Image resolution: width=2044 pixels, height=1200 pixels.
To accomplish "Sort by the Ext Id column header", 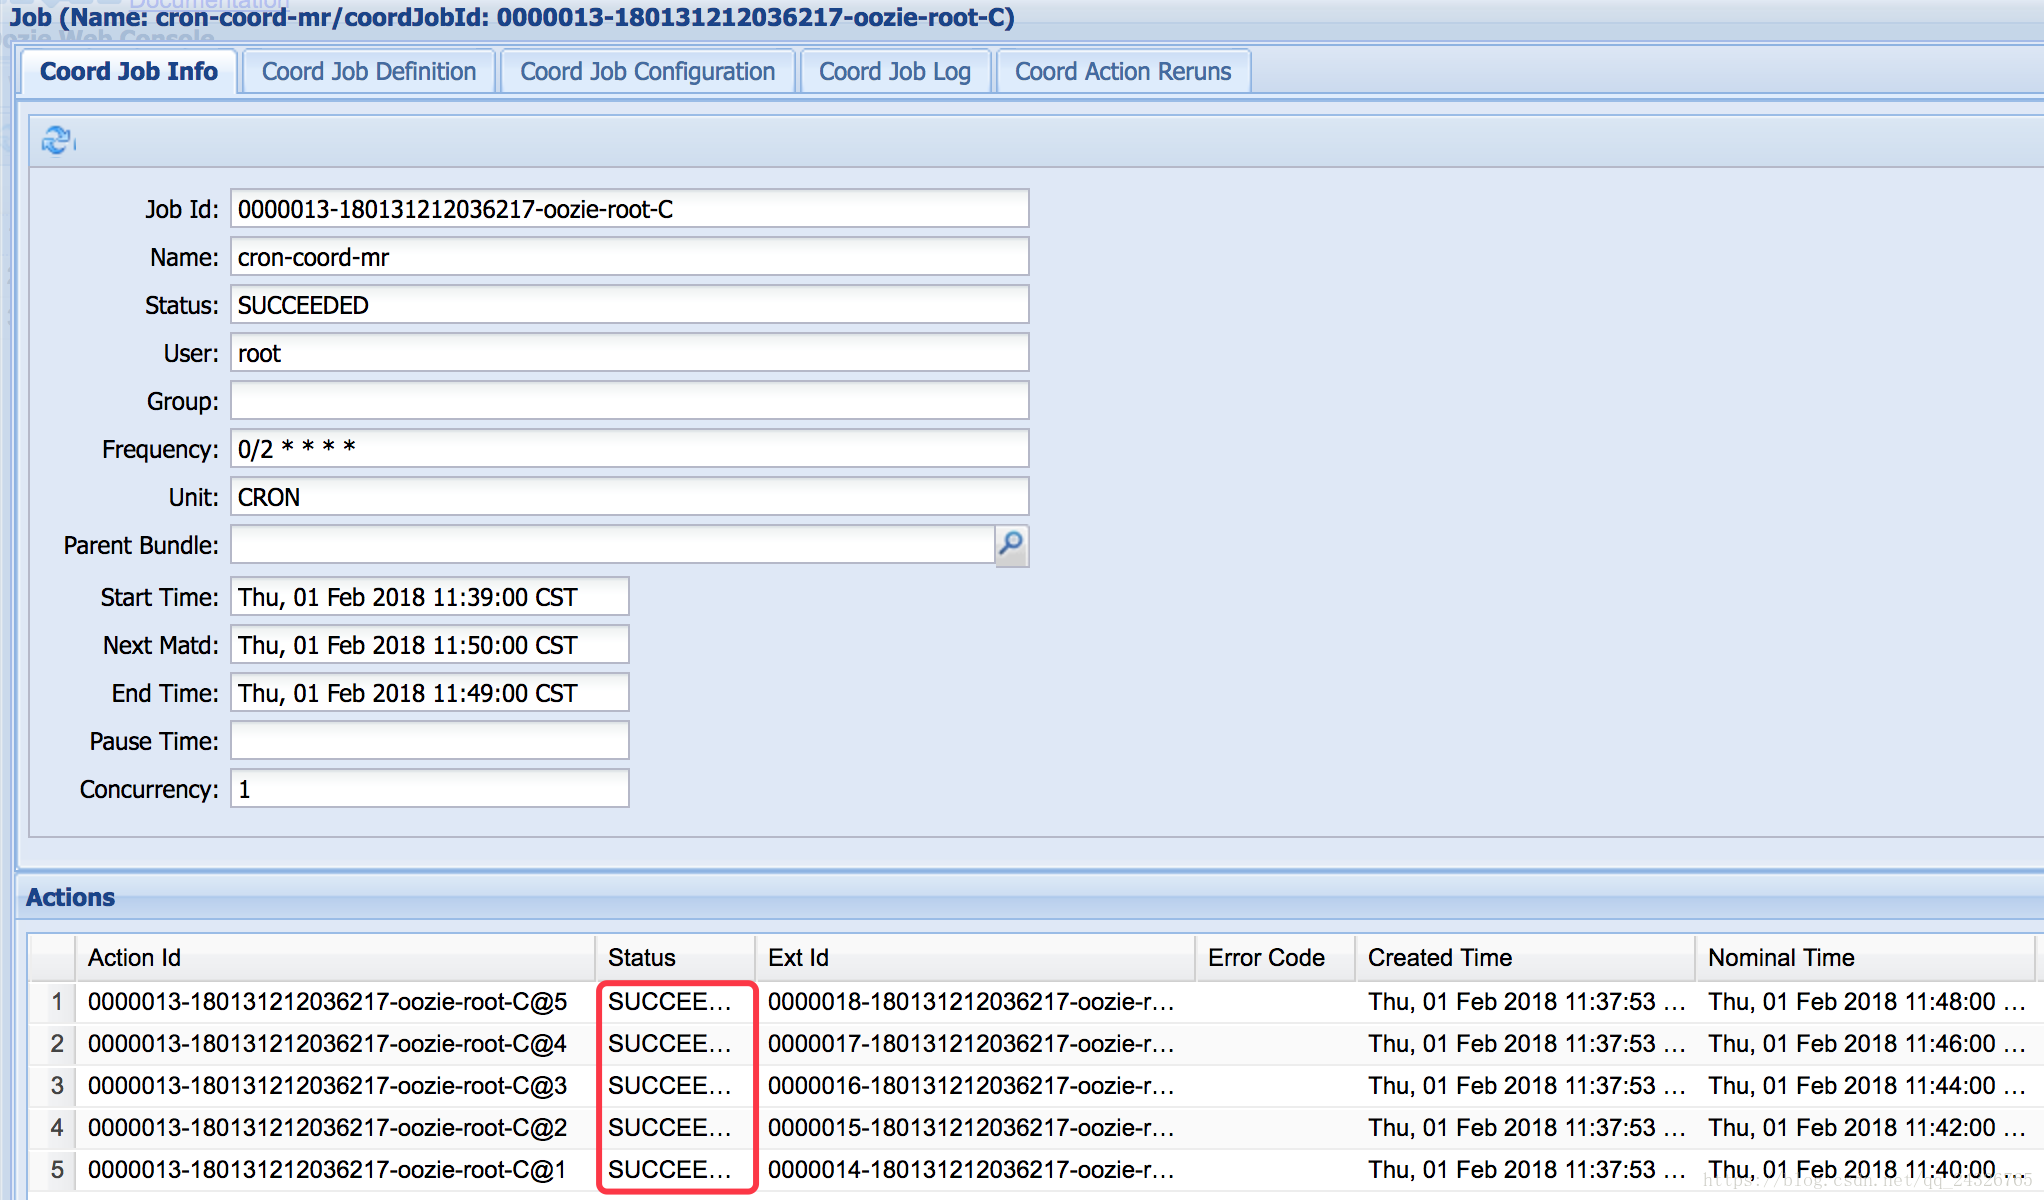I will pos(975,958).
